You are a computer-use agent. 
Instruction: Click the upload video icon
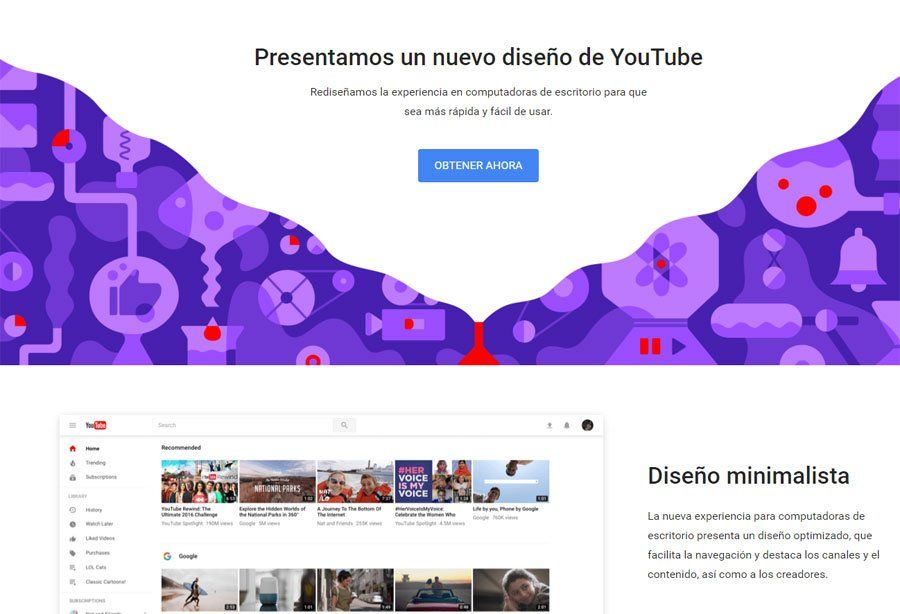tap(549, 425)
